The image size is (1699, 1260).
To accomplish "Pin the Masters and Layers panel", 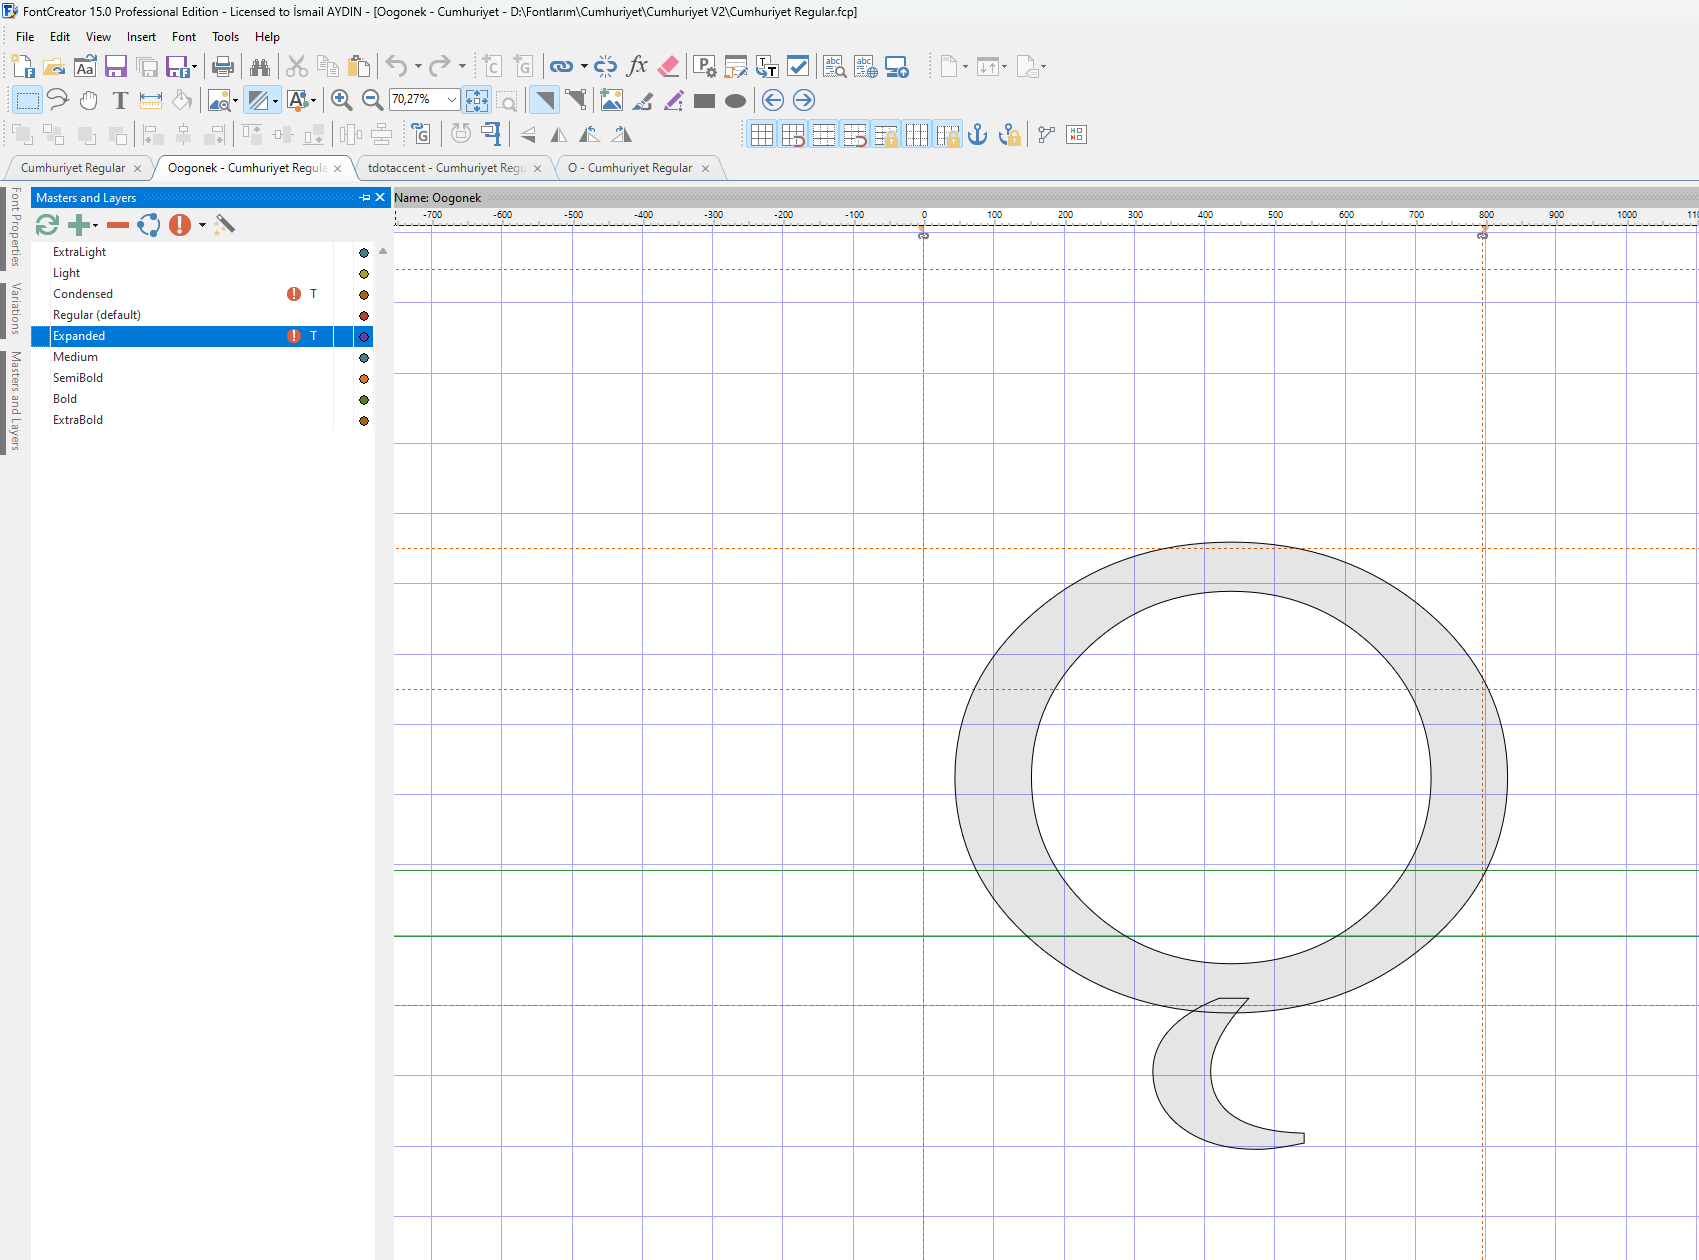I will [x=365, y=198].
